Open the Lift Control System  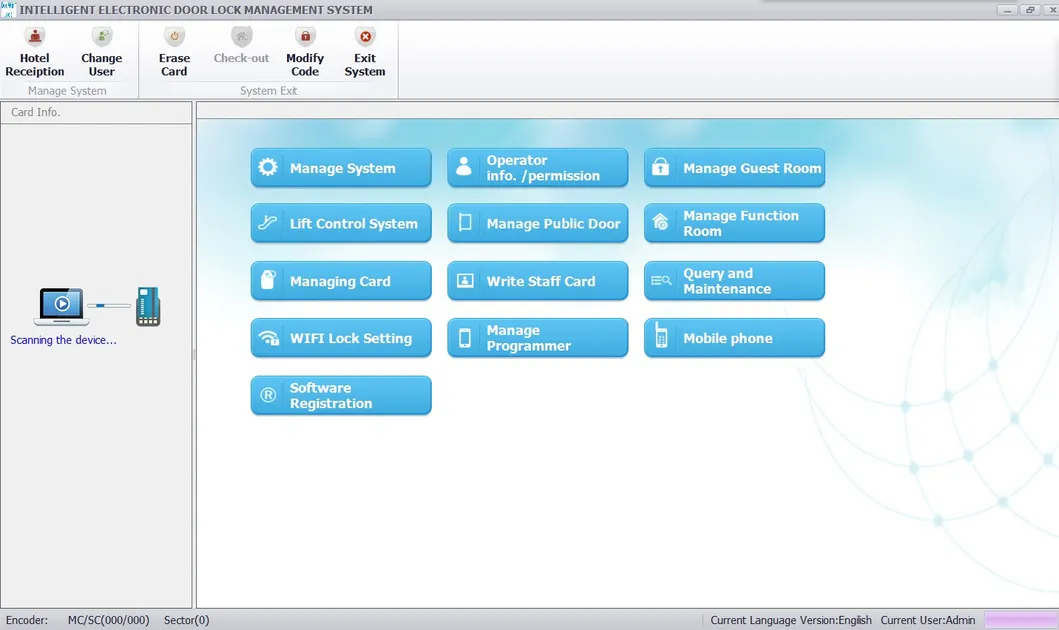[340, 224]
